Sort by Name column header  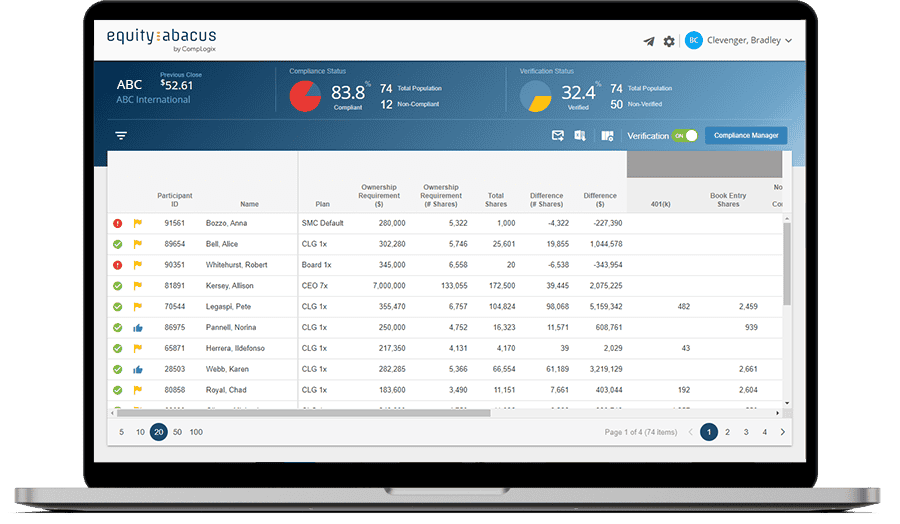click(x=249, y=204)
